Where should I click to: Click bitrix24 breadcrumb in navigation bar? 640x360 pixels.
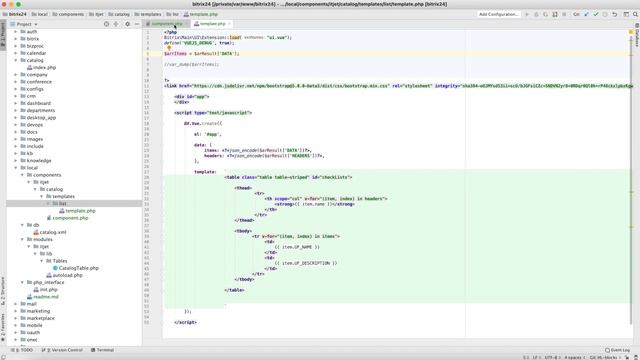(15, 14)
